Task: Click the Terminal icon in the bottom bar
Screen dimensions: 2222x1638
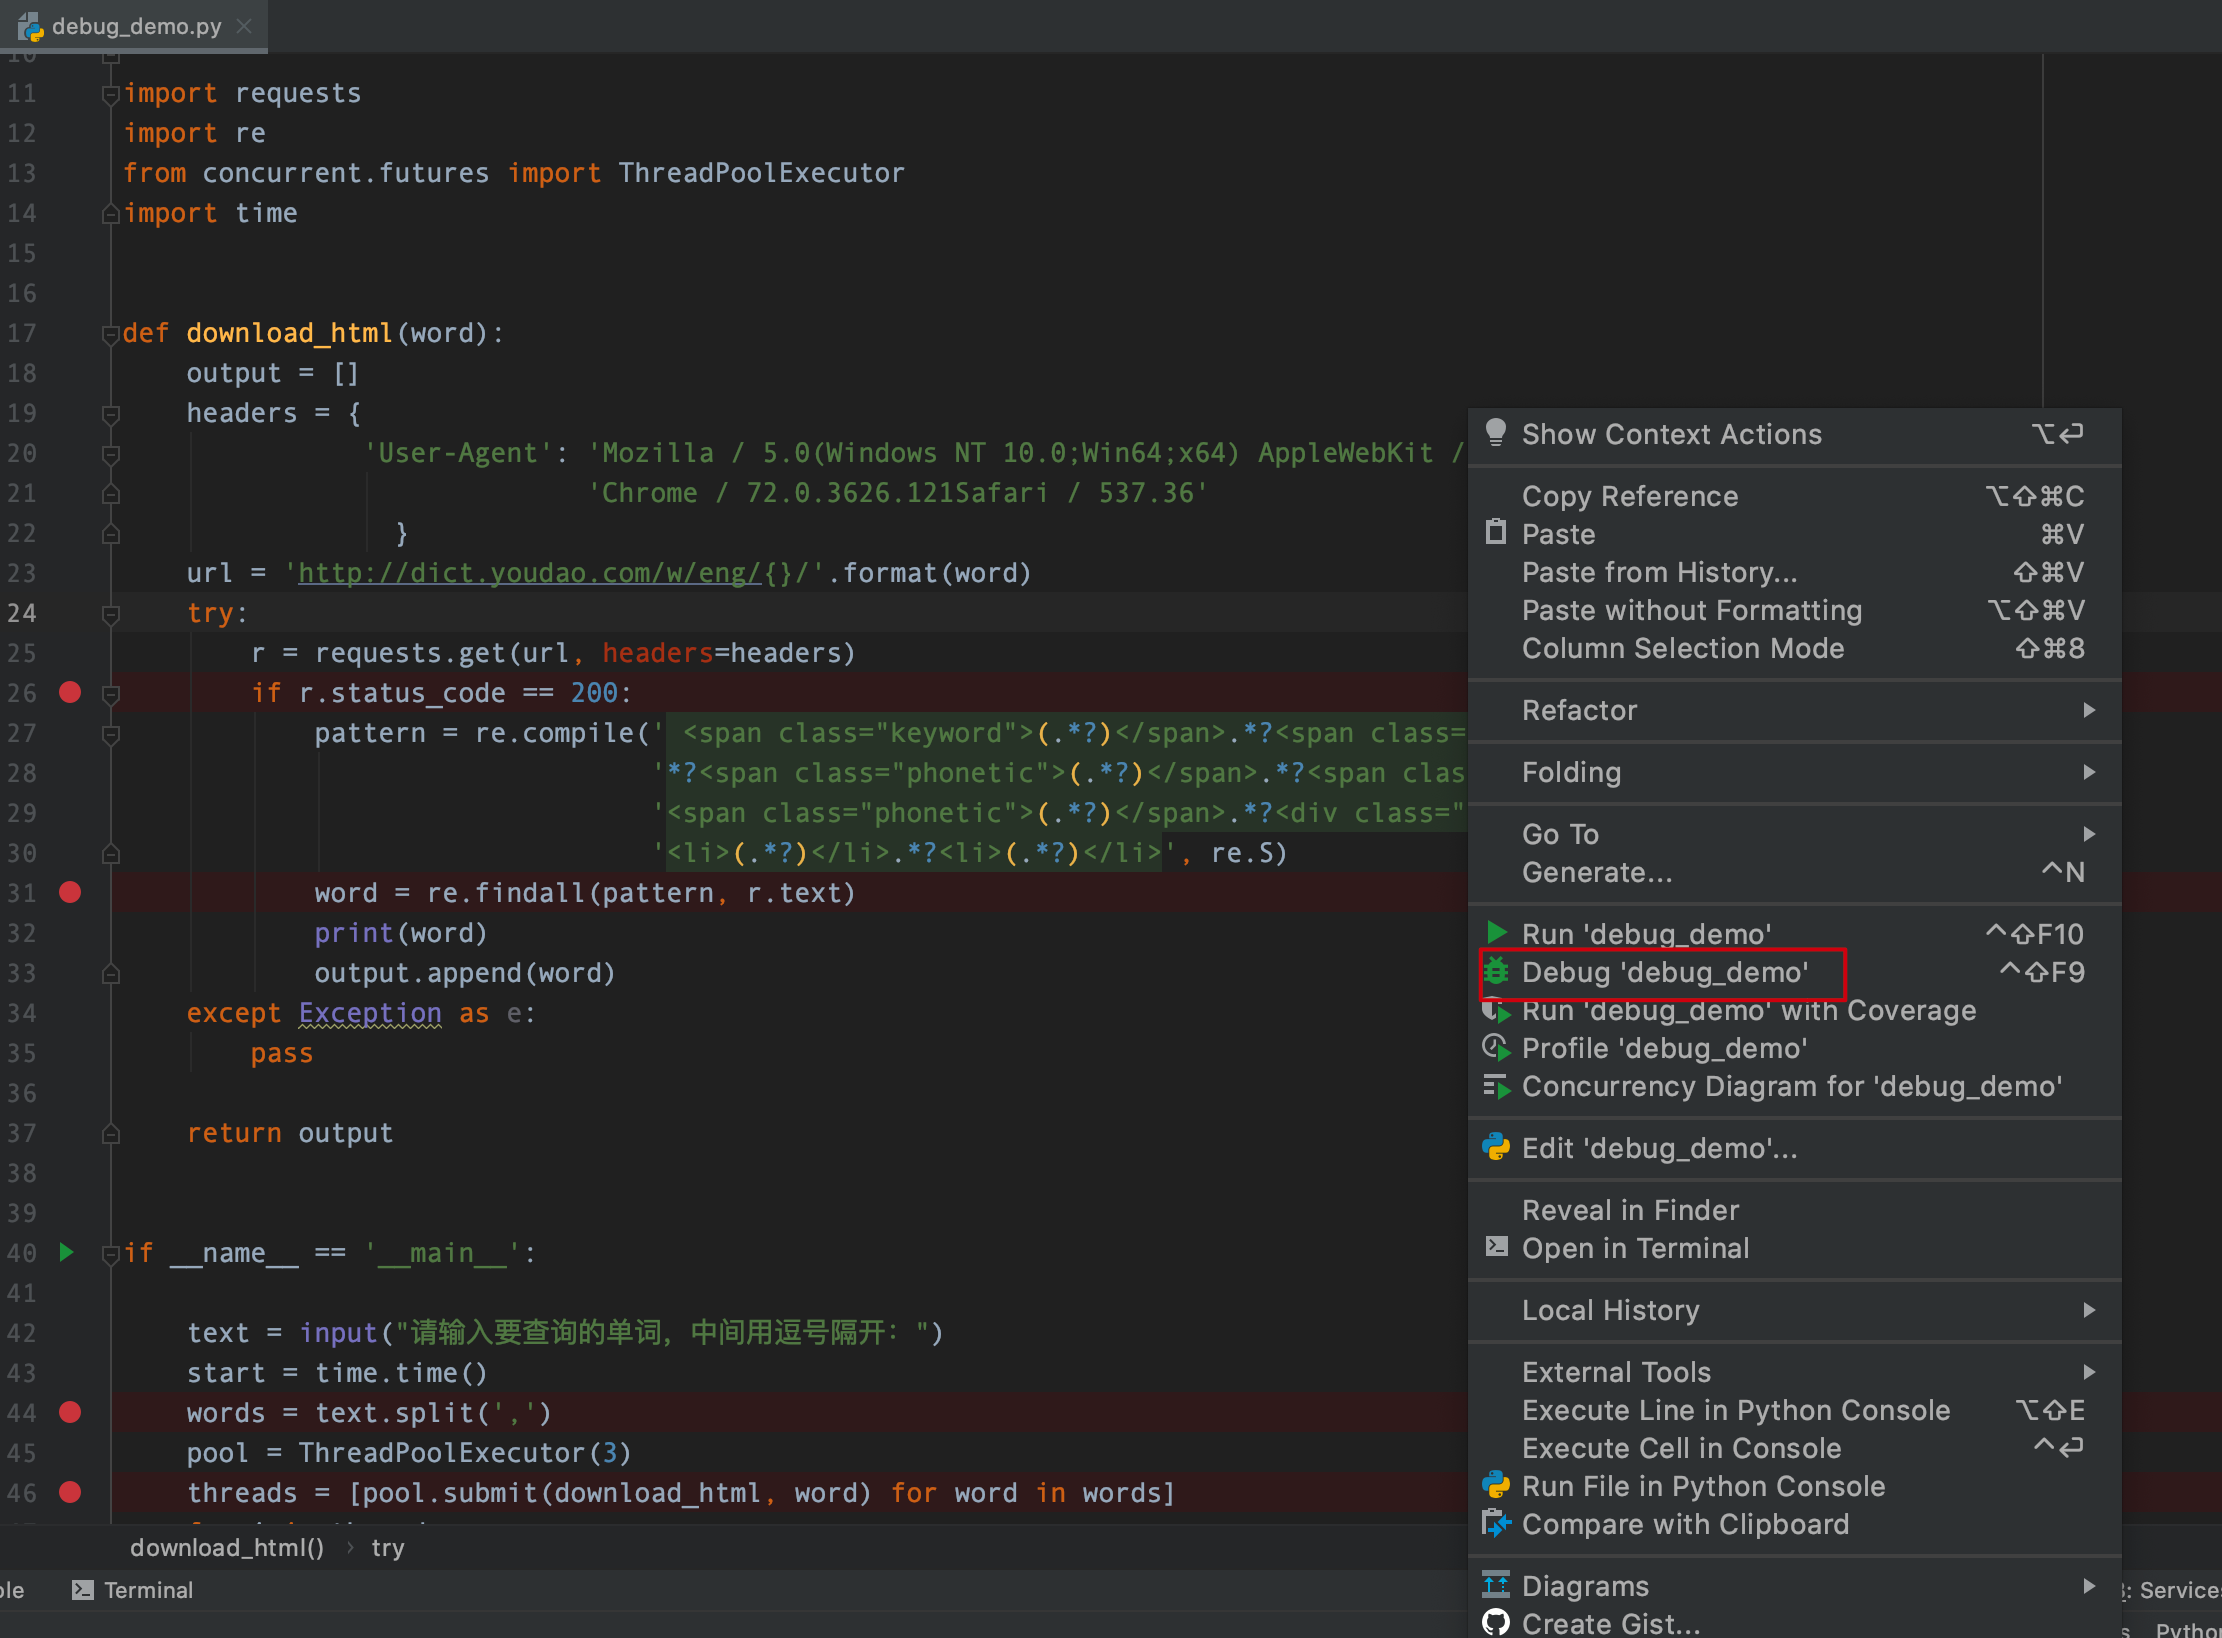Action: 83,1590
